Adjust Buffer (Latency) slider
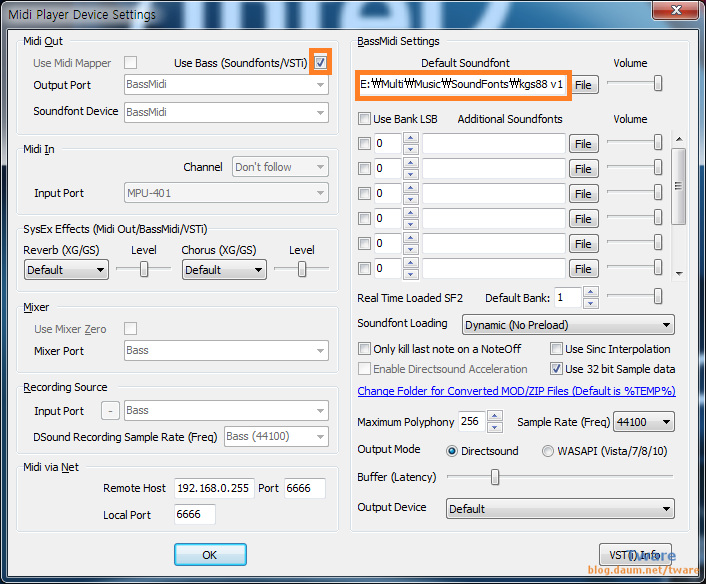The height and width of the screenshot is (584, 706). 495,476
